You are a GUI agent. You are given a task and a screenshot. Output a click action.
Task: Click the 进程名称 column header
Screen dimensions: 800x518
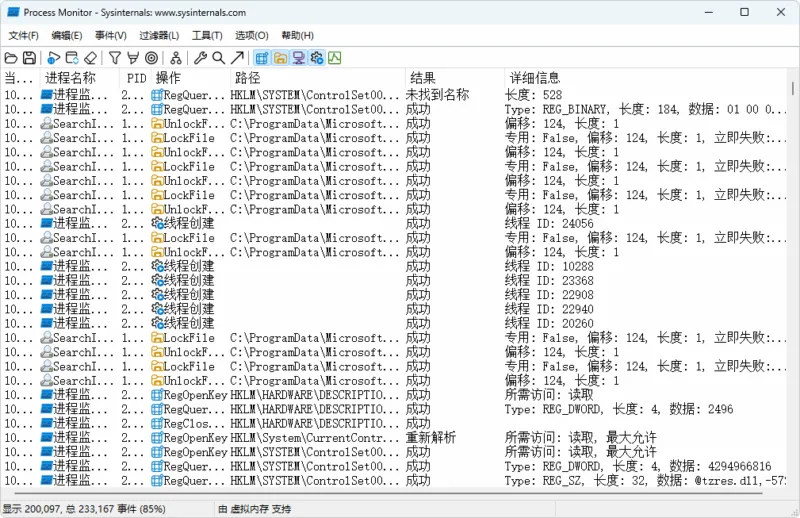coord(80,78)
